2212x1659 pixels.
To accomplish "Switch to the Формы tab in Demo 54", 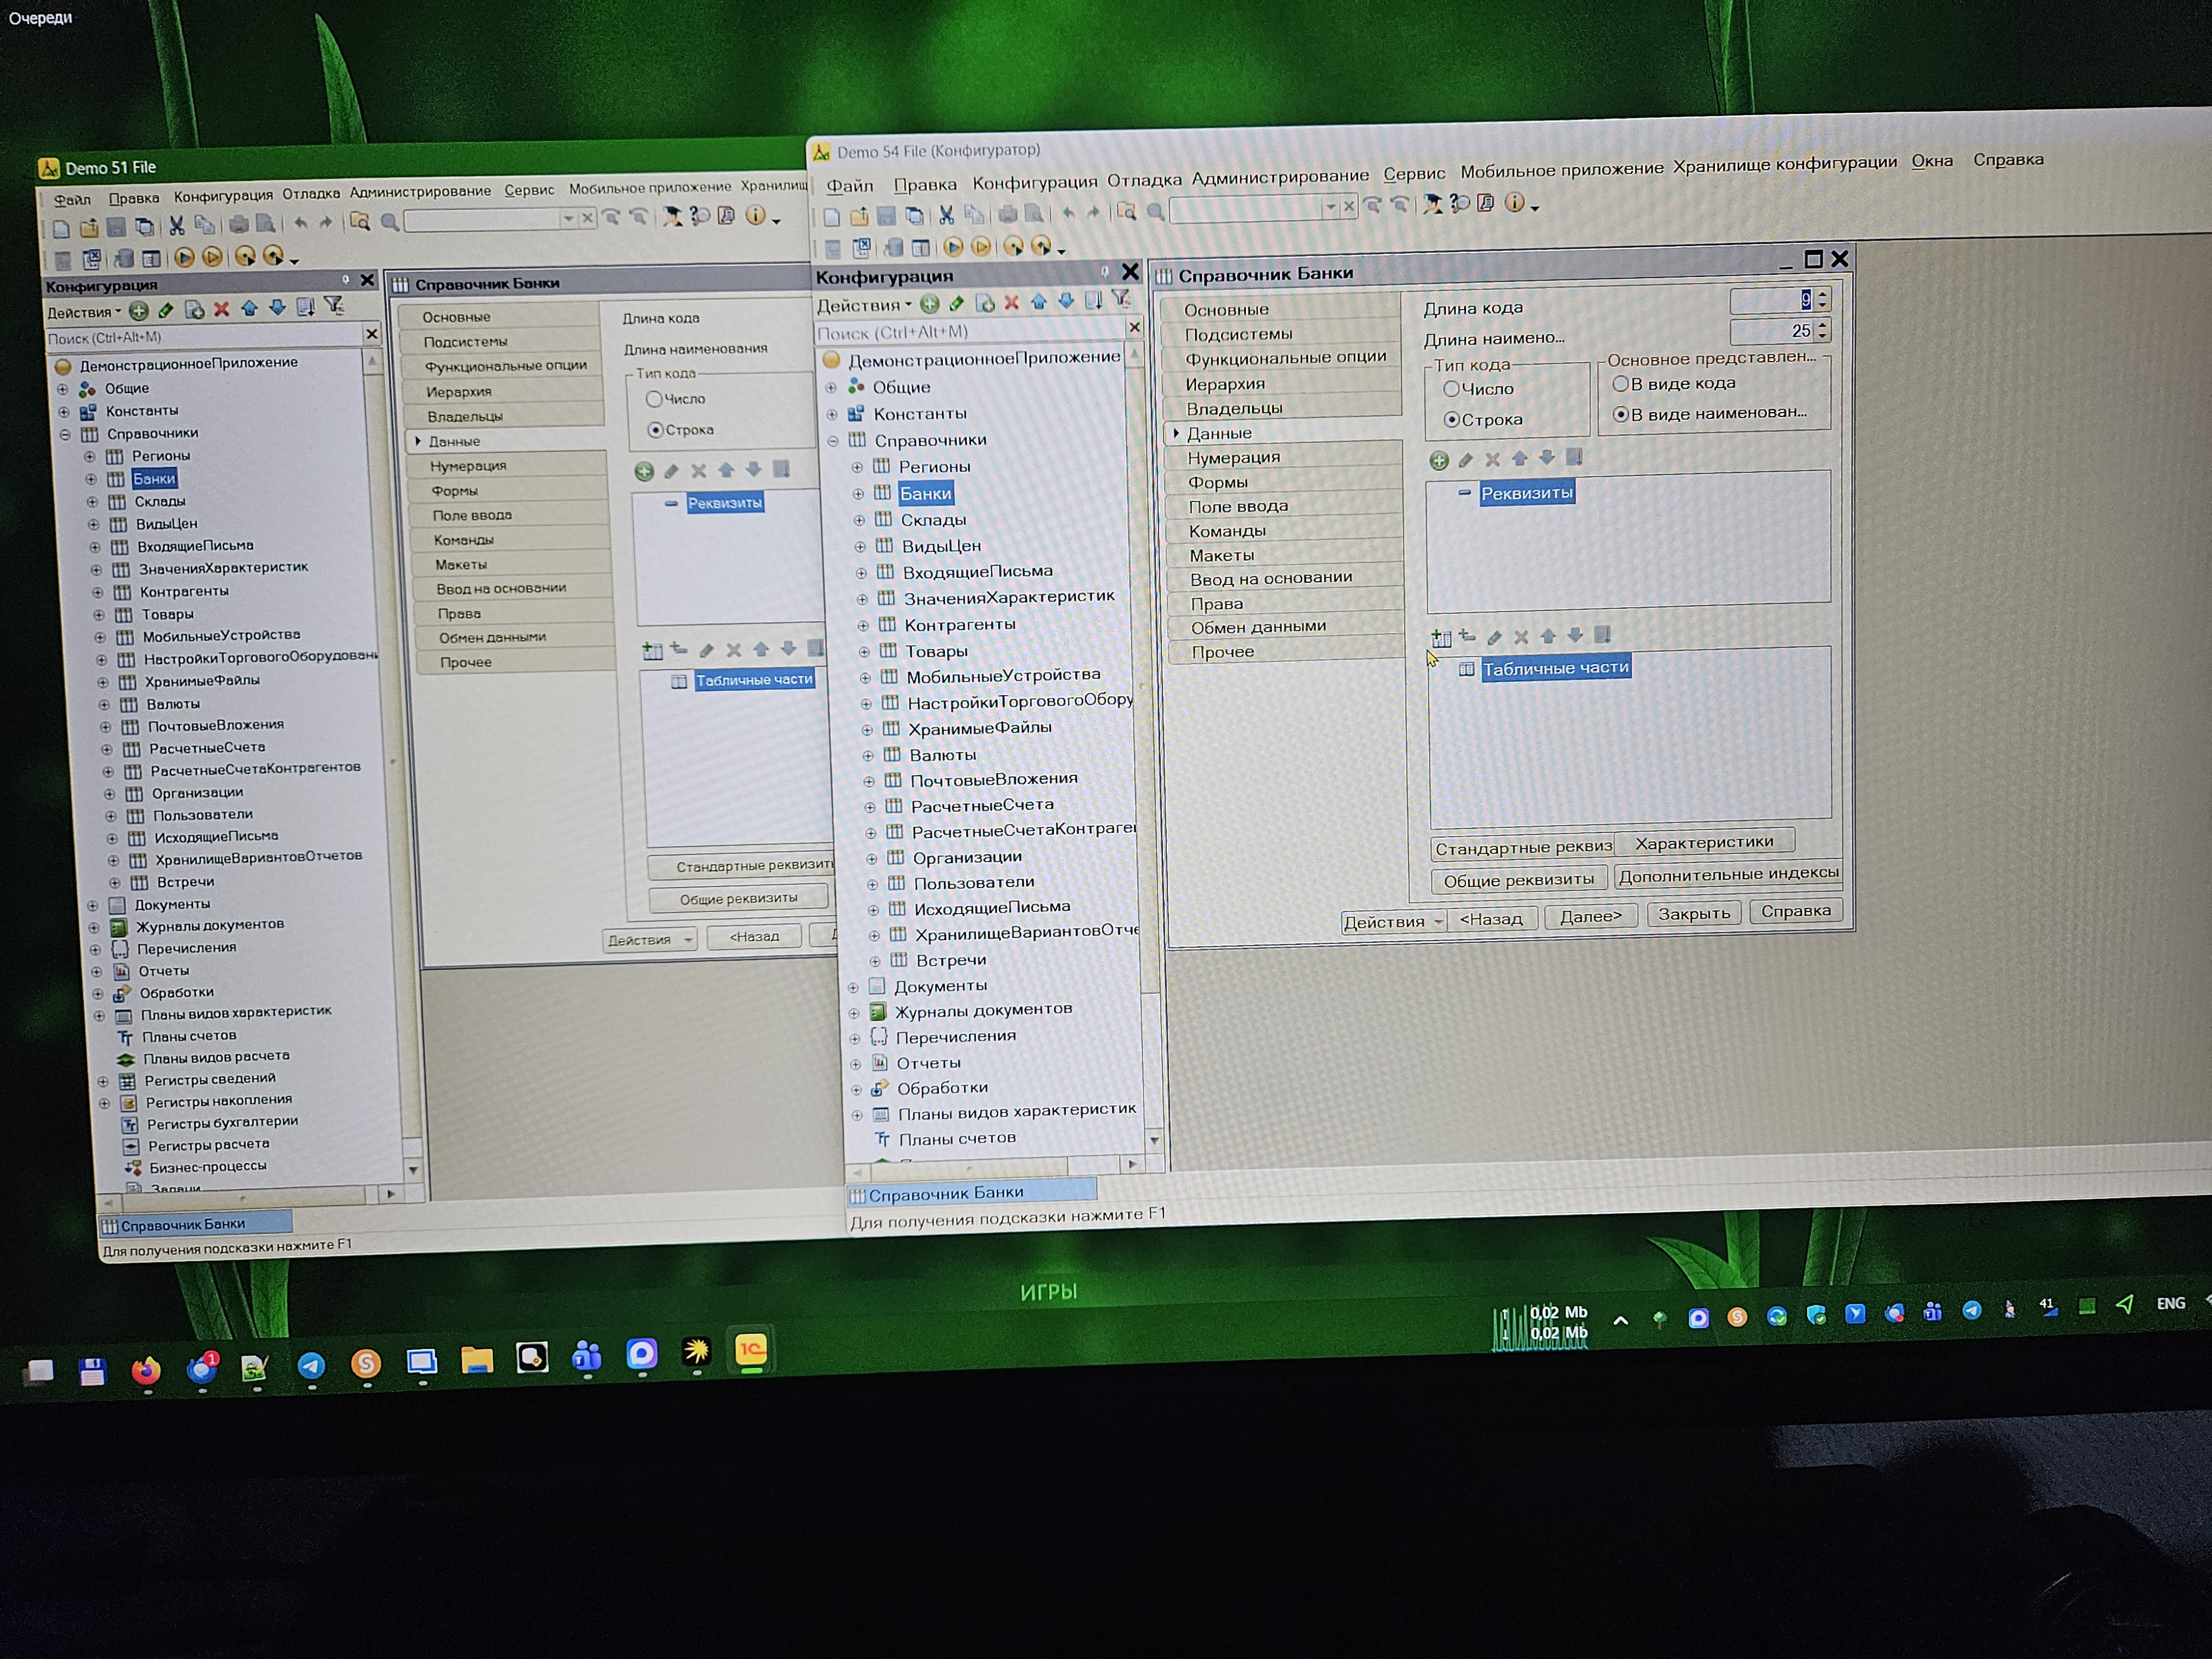I will pyautogui.click(x=1285, y=482).
